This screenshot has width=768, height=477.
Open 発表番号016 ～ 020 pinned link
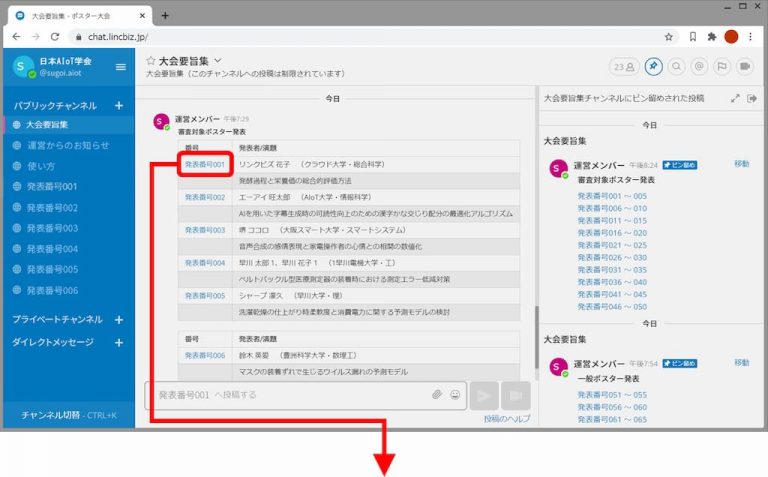[612, 232]
